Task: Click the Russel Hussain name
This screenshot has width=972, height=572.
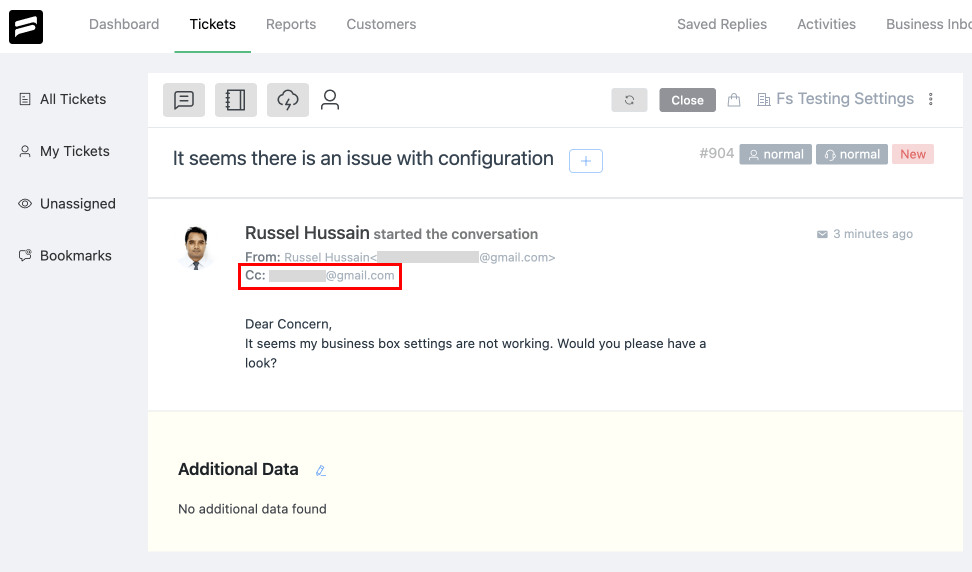Action: (307, 233)
